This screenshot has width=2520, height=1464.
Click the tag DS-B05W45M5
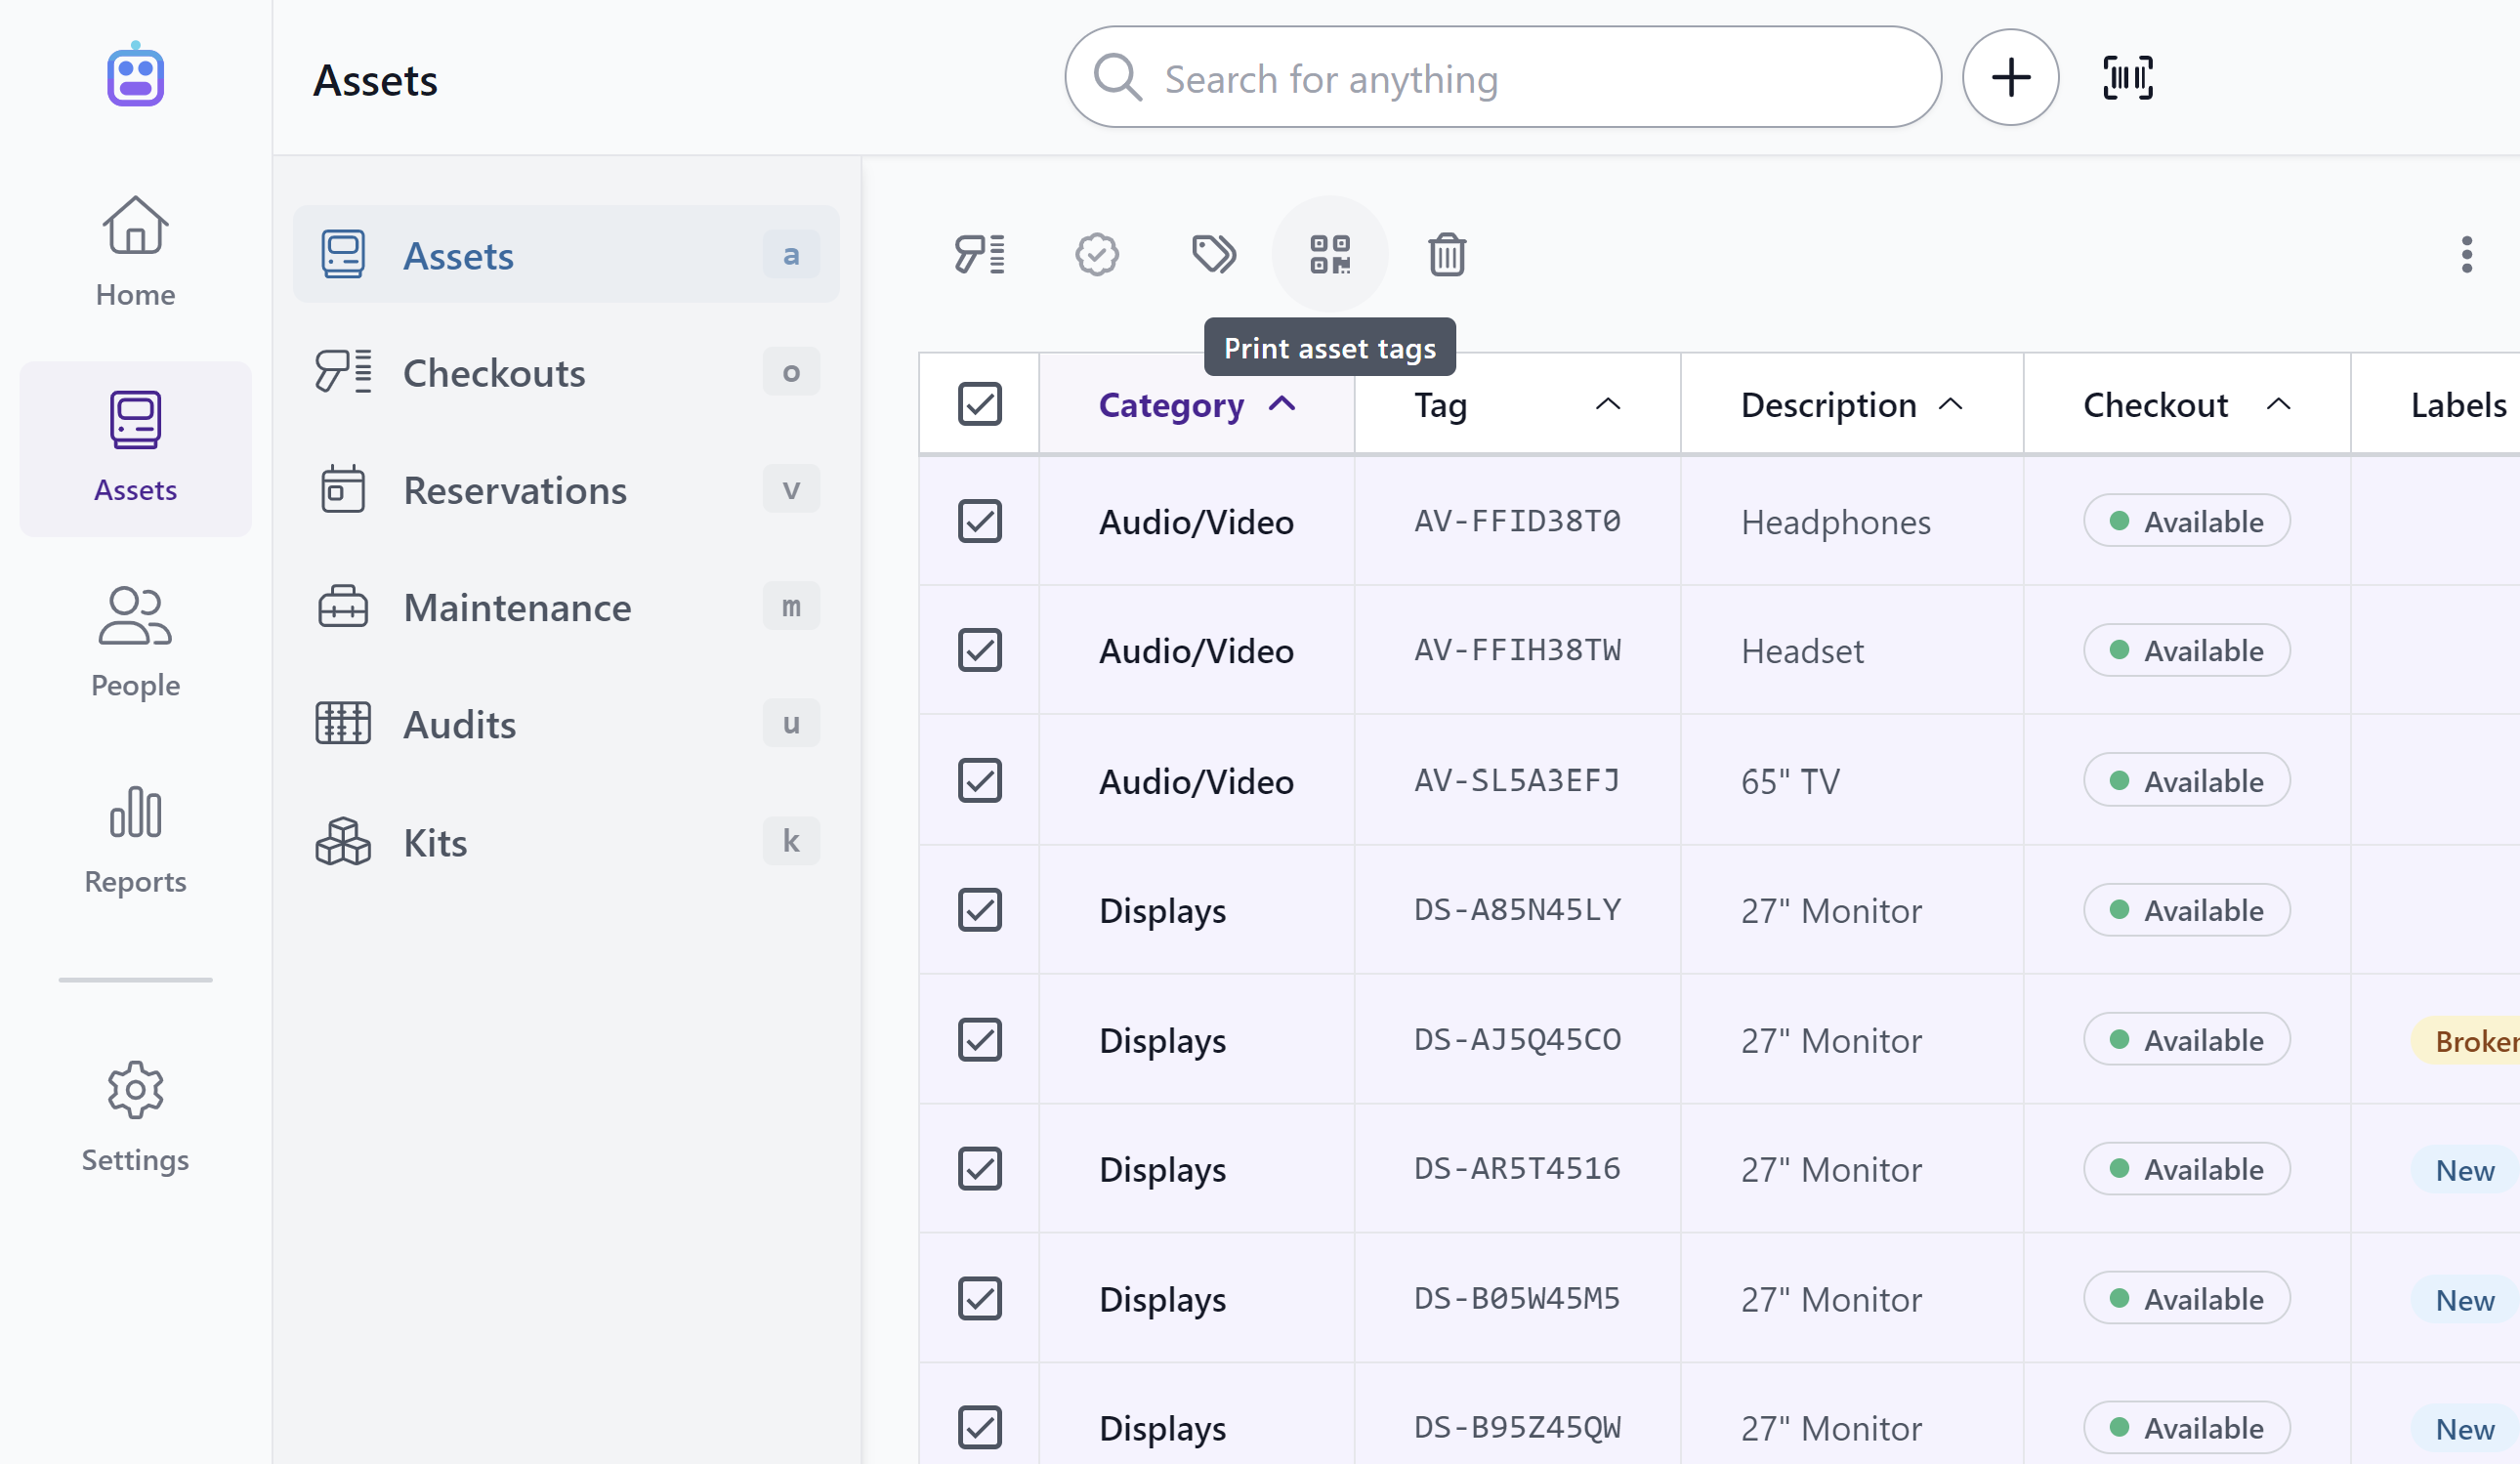[1517, 1298]
